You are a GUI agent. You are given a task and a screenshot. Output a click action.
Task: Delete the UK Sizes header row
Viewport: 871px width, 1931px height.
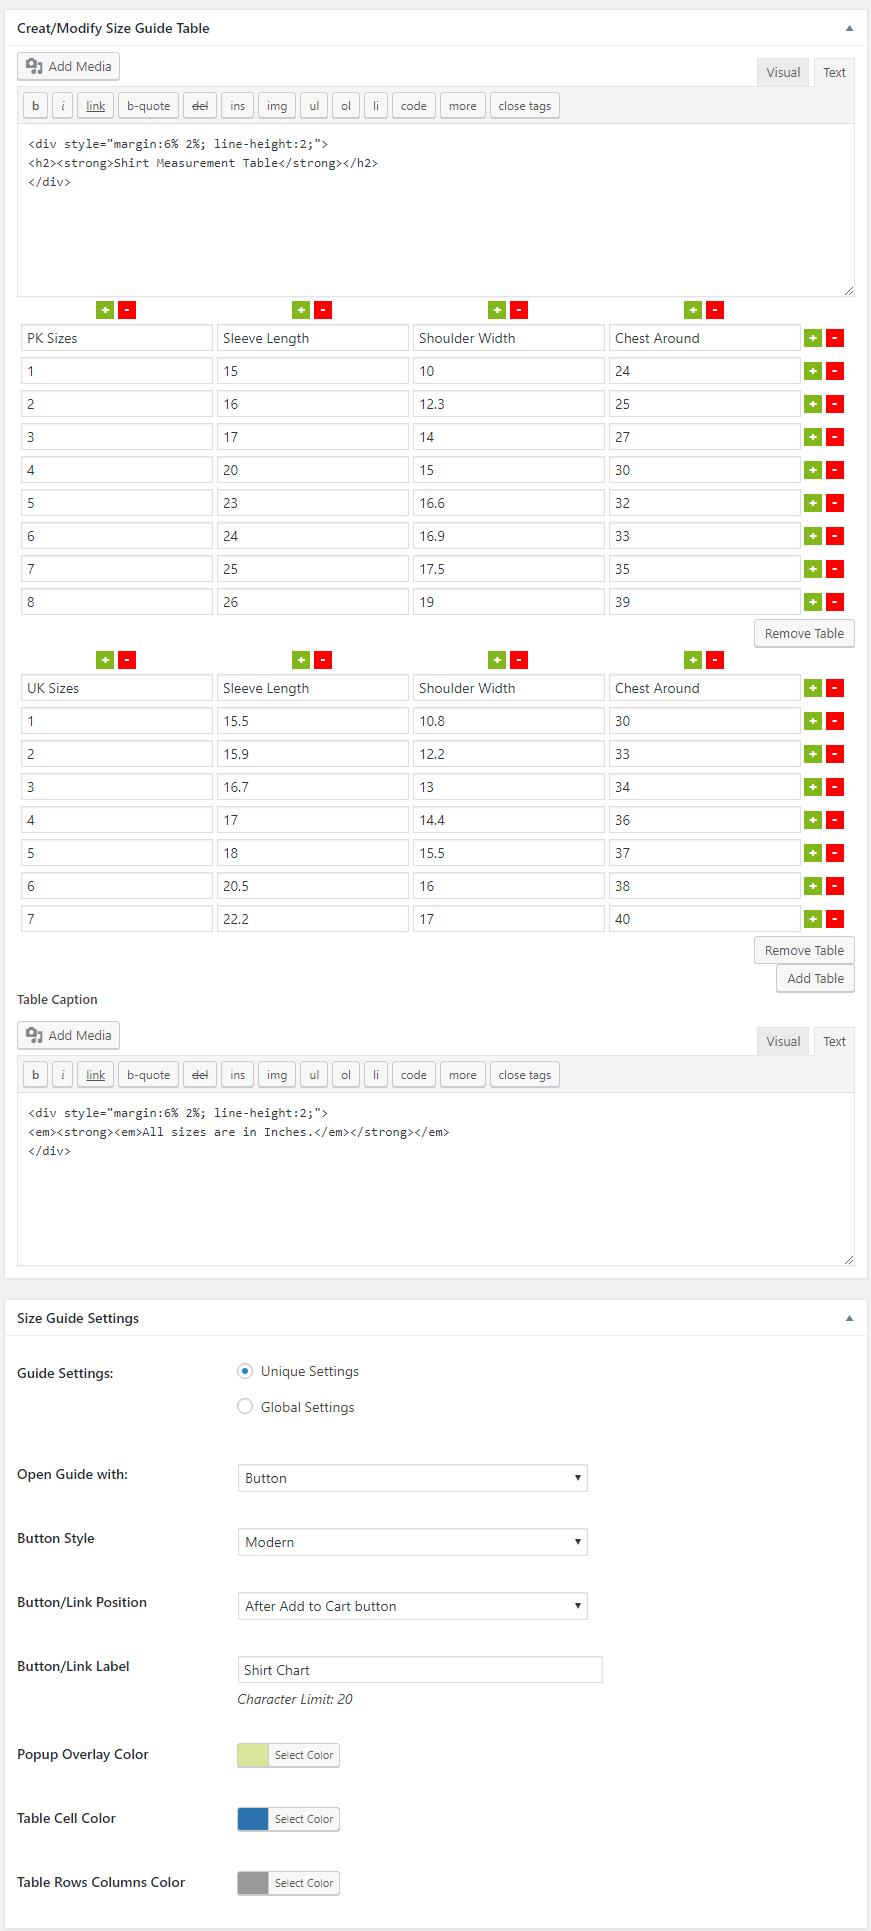coord(835,688)
